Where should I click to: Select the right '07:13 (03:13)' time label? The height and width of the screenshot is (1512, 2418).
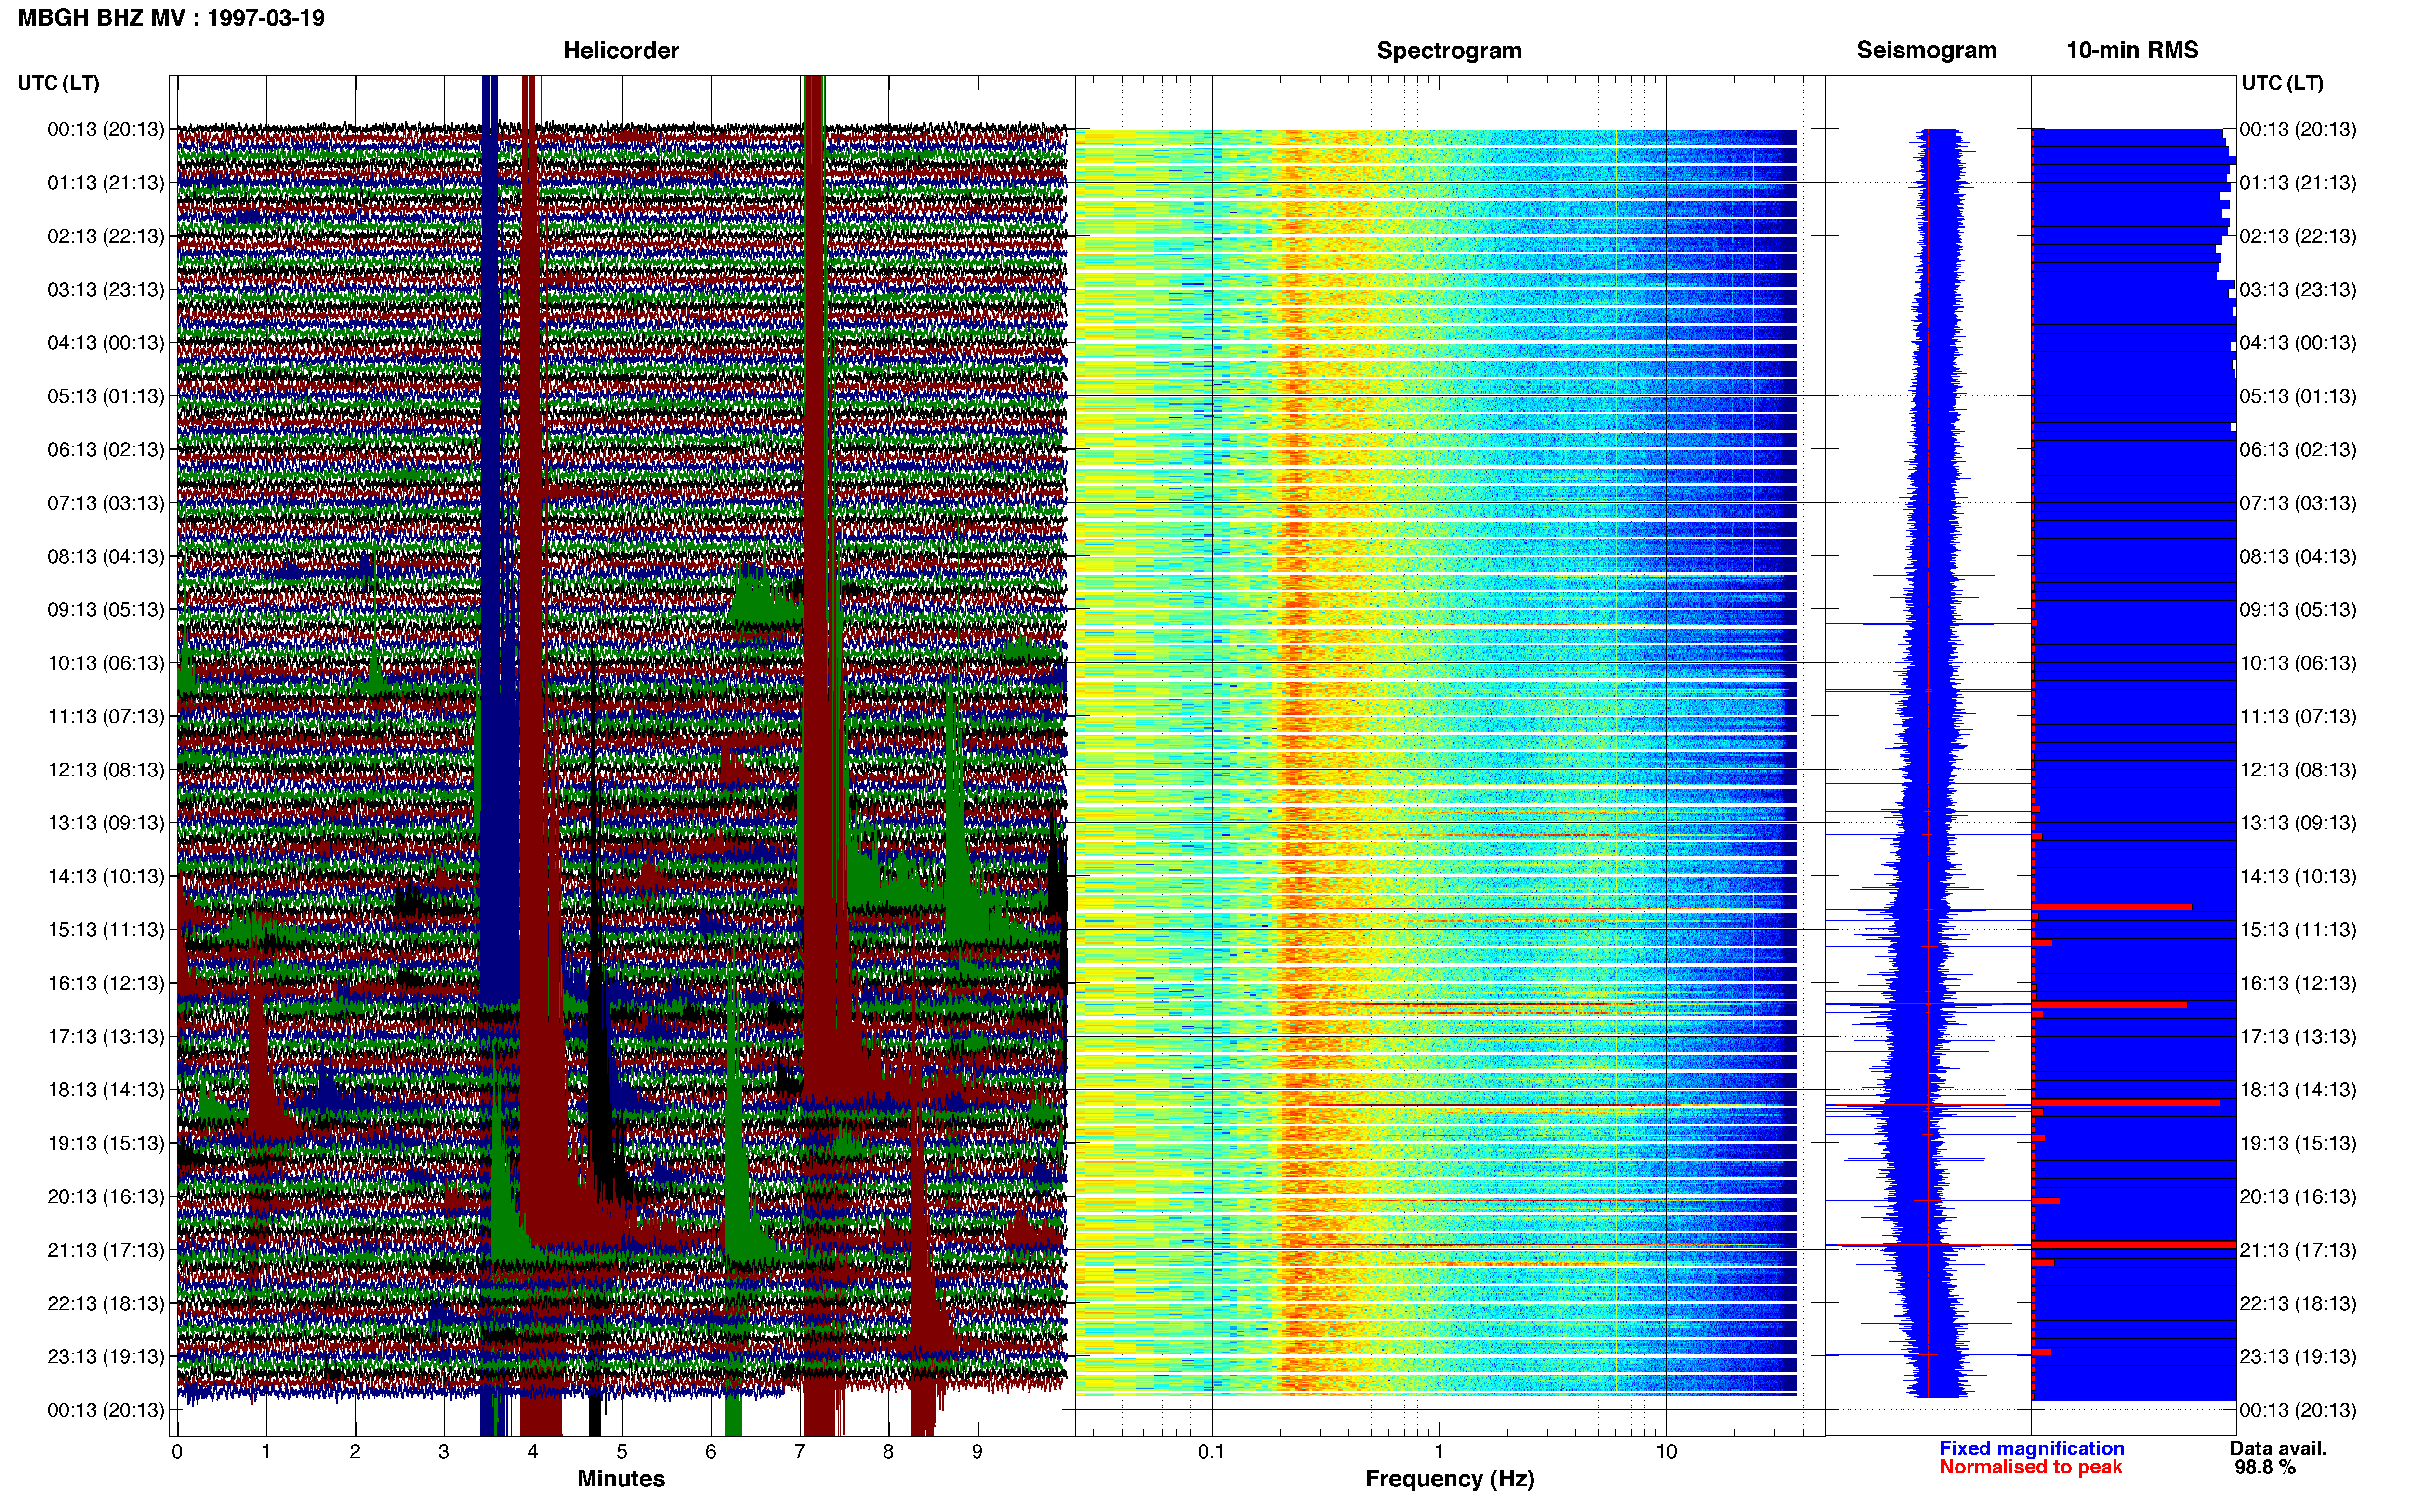pyautogui.click(x=2298, y=503)
